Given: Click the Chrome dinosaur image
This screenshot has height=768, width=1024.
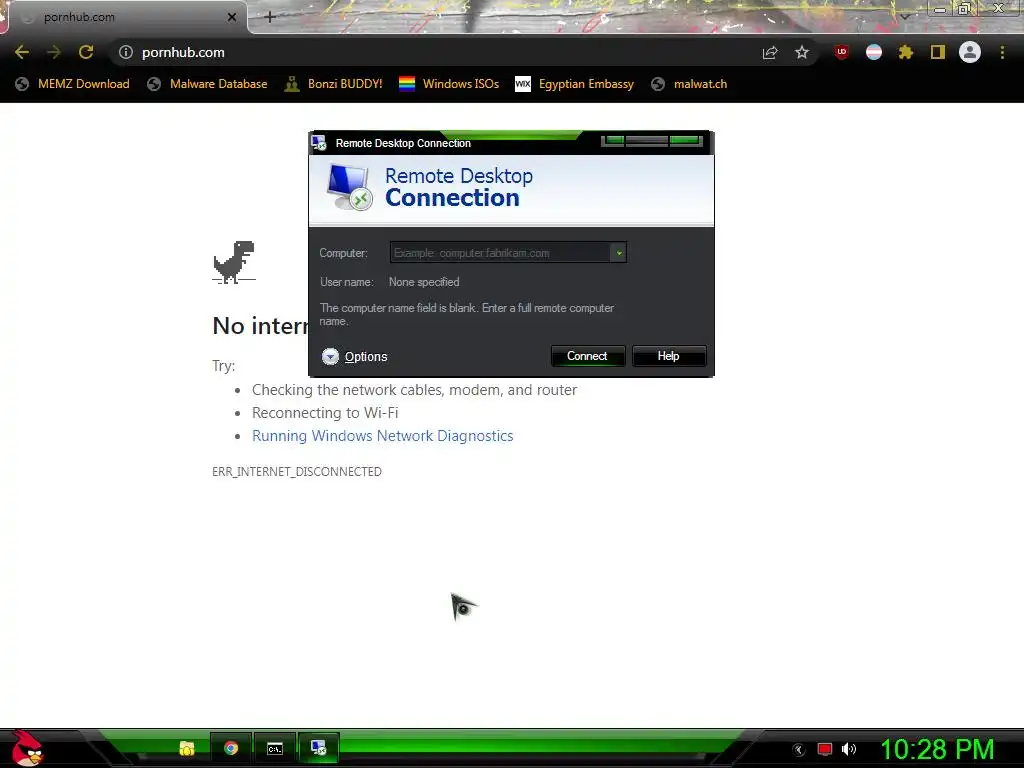Looking at the screenshot, I should (x=234, y=262).
